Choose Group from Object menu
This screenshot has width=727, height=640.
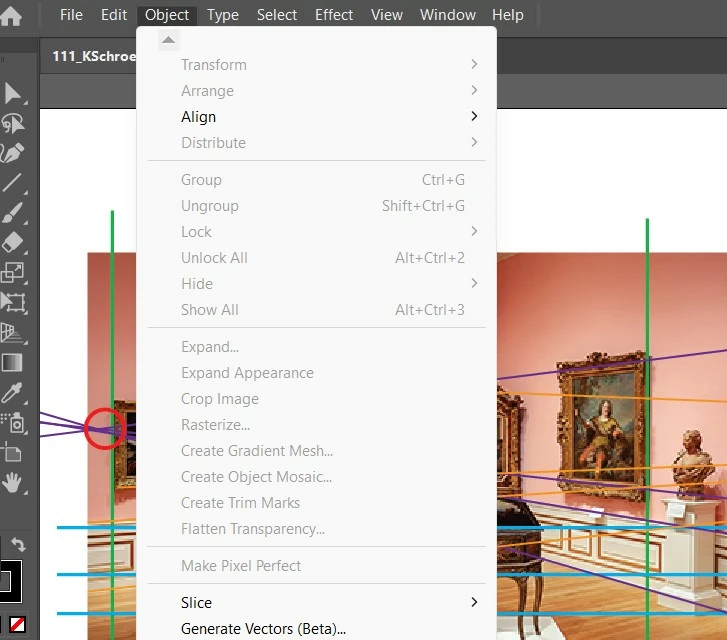pyautogui.click(x=317, y=179)
